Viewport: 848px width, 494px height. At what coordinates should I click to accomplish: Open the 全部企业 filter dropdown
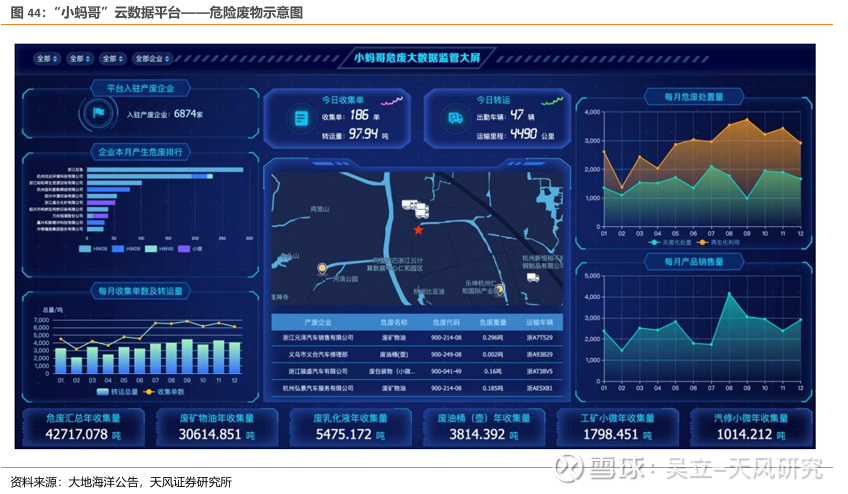coord(152,58)
